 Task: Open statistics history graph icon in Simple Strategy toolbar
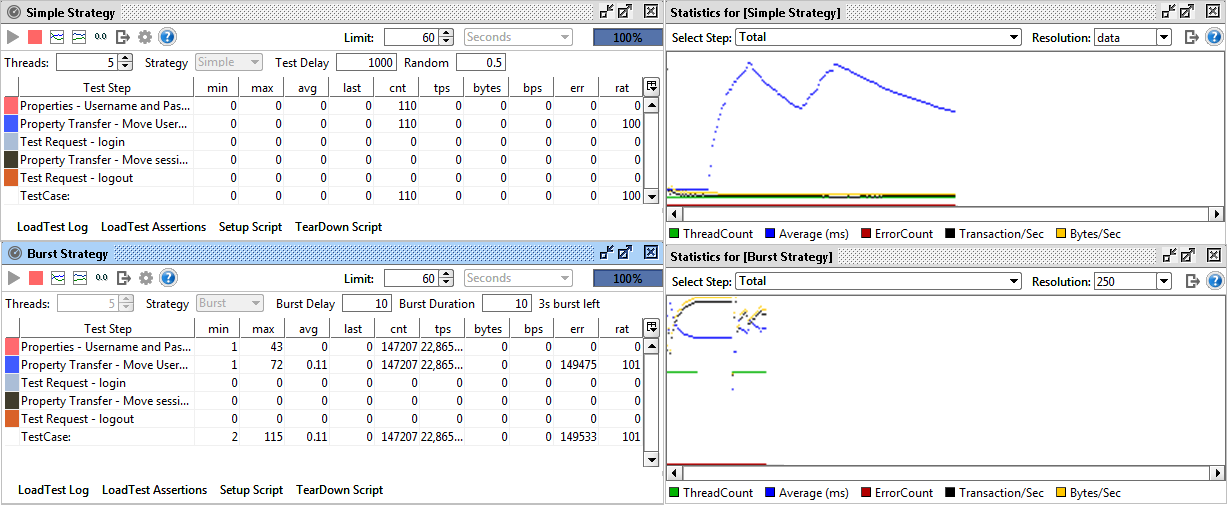pyautogui.click(x=79, y=37)
